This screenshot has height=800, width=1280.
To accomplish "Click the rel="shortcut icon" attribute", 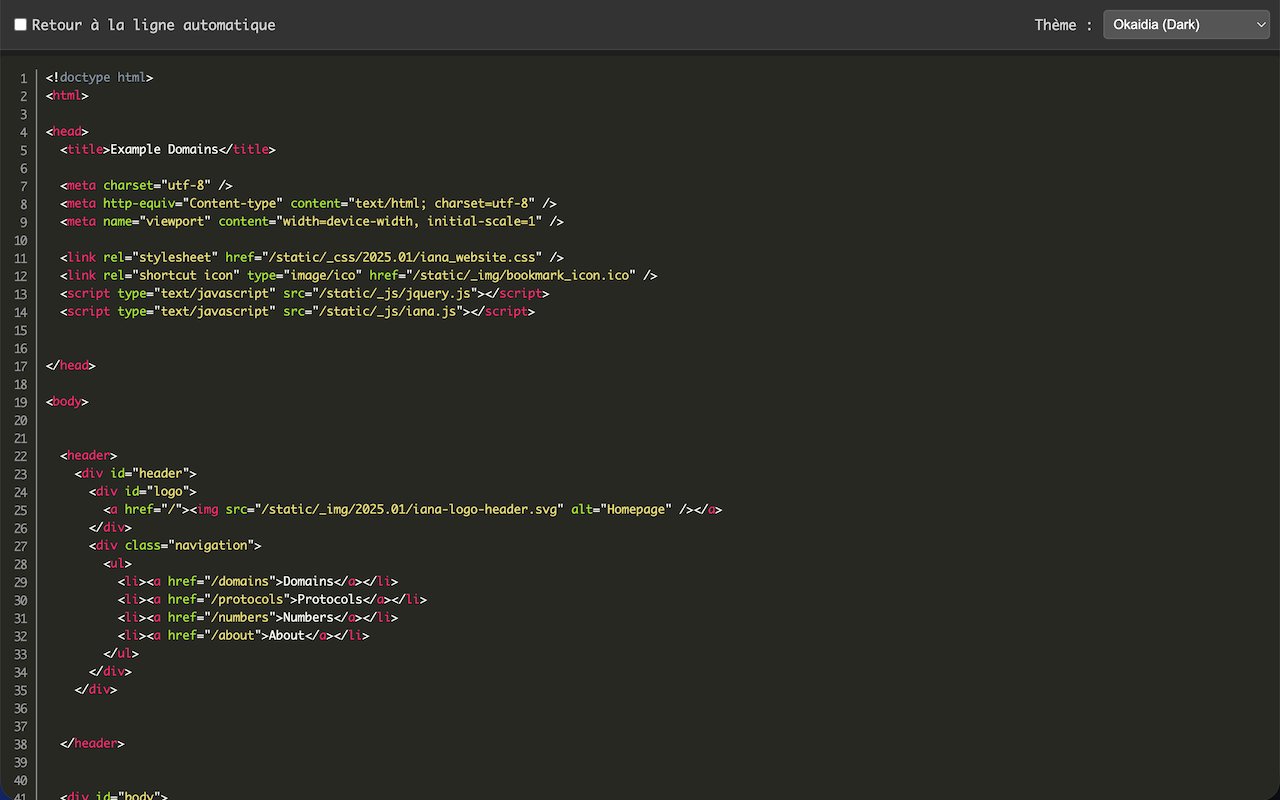I will click(x=171, y=275).
